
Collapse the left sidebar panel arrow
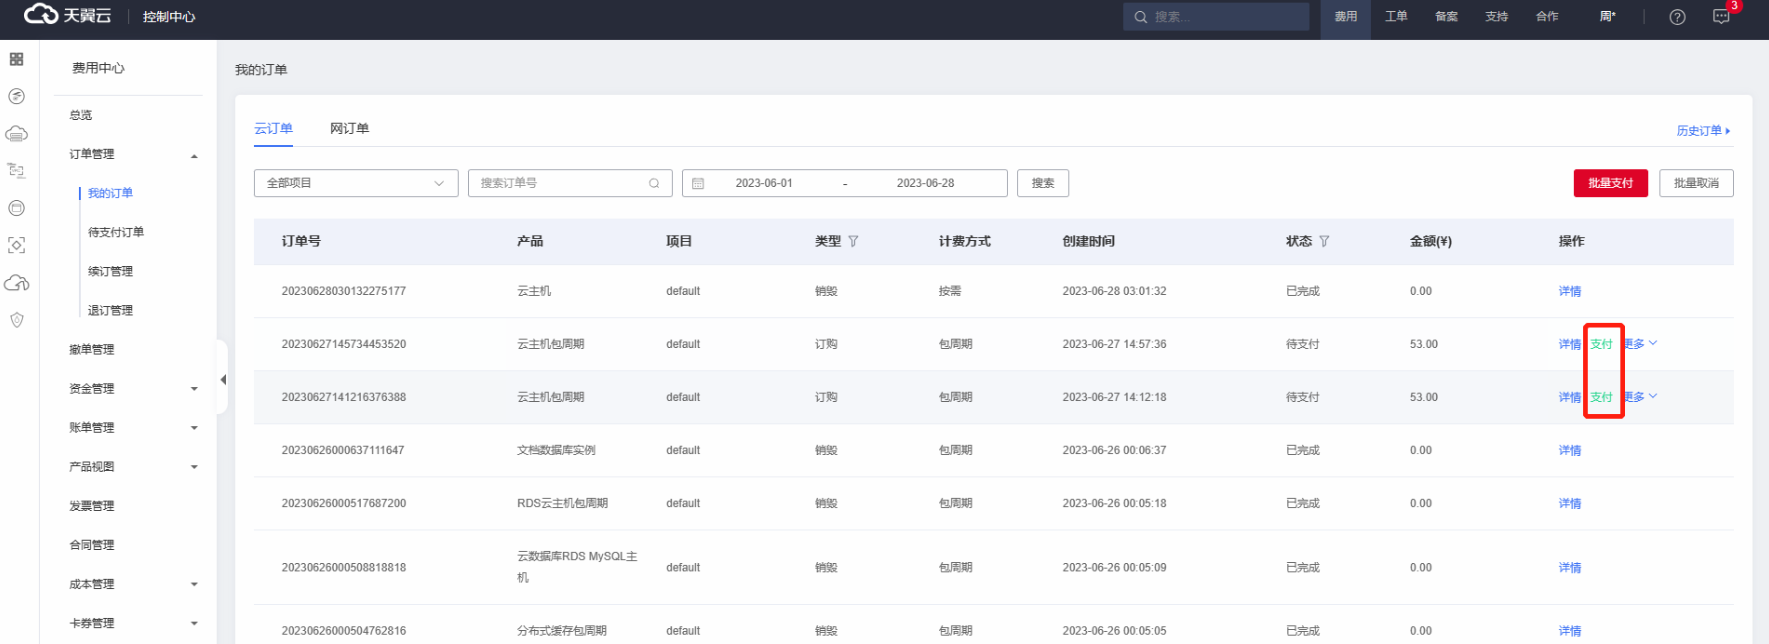coord(223,379)
